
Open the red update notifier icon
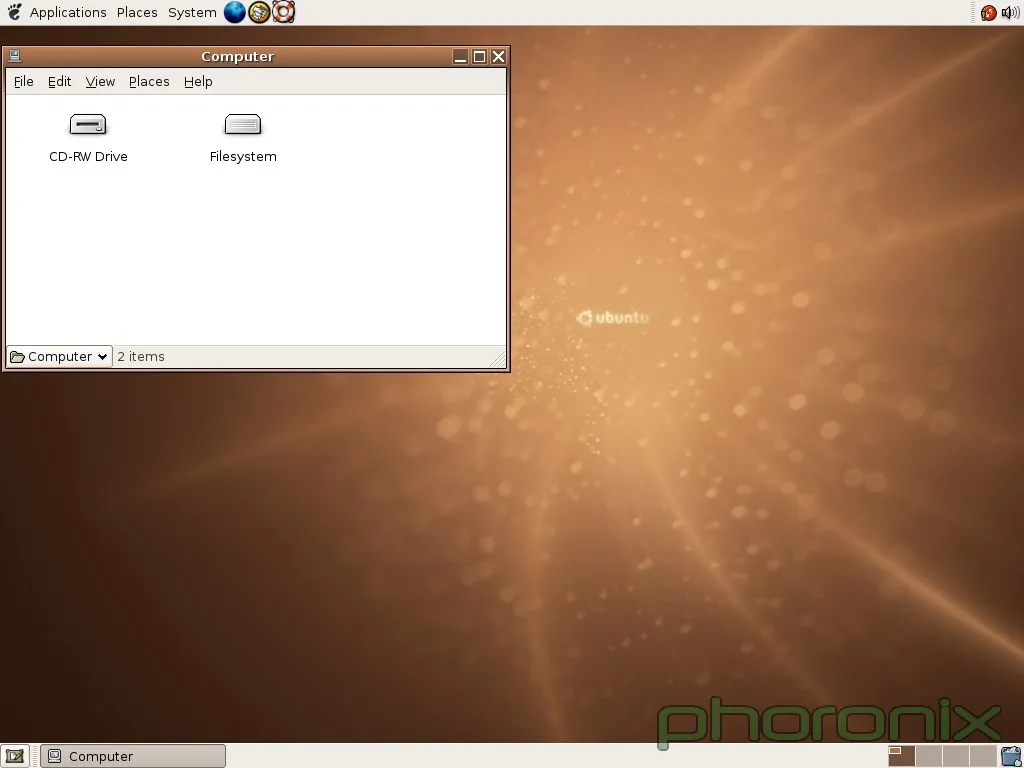coord(988,12)
